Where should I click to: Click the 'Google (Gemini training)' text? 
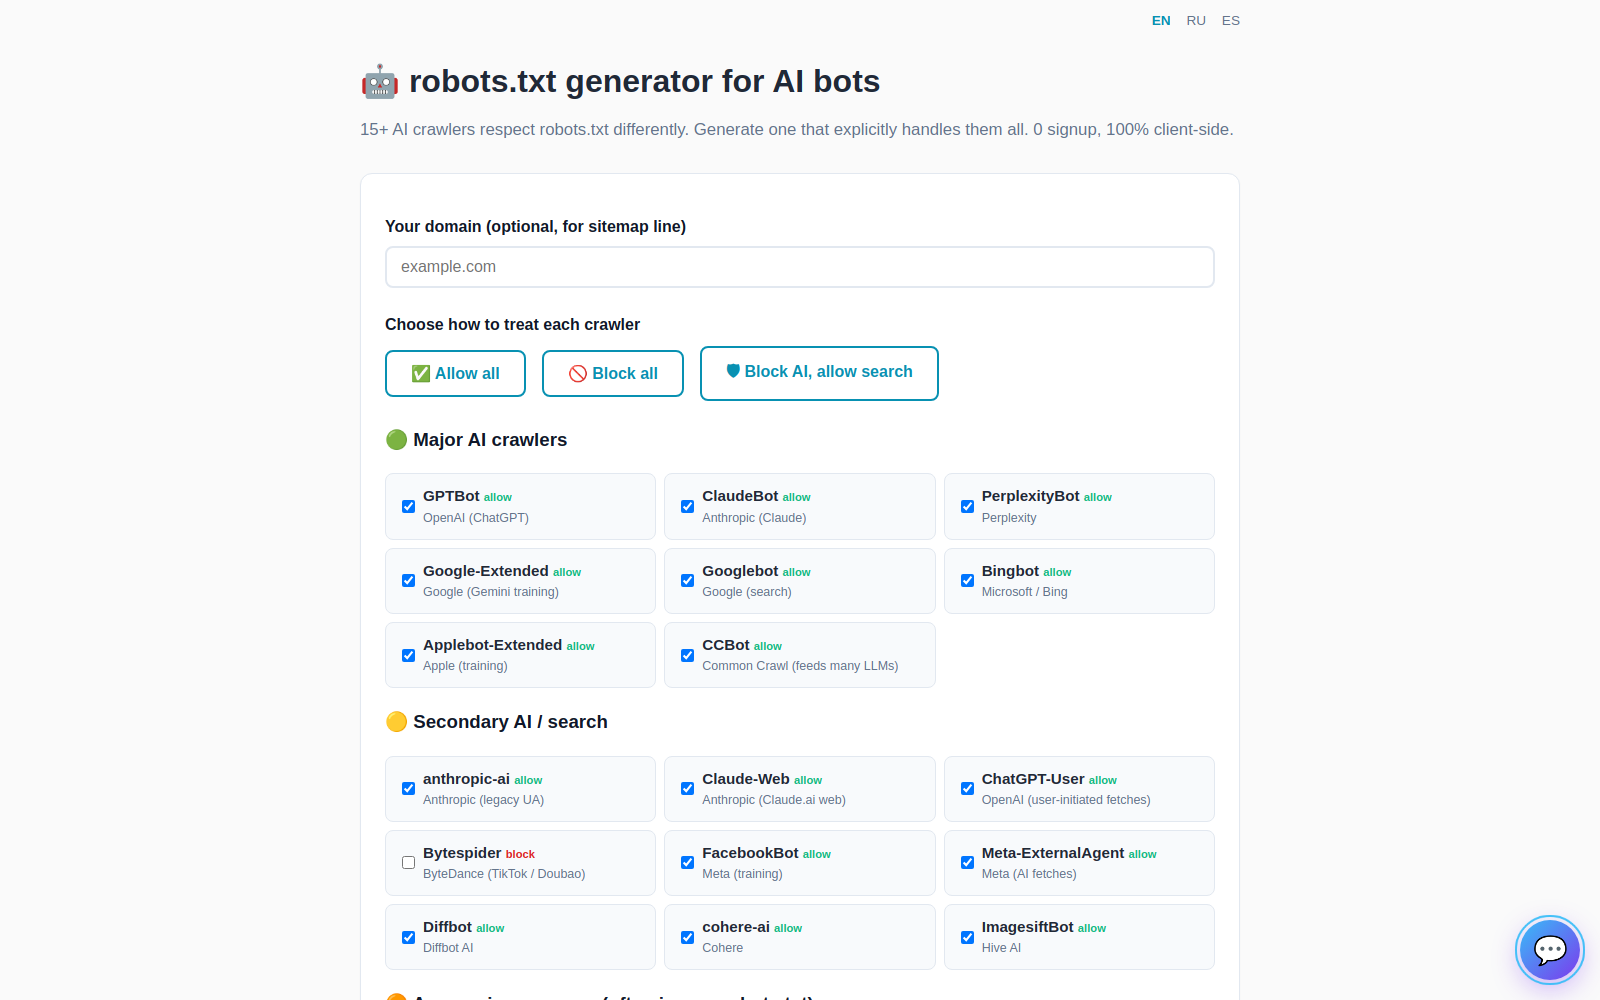(x=491, y=592)
